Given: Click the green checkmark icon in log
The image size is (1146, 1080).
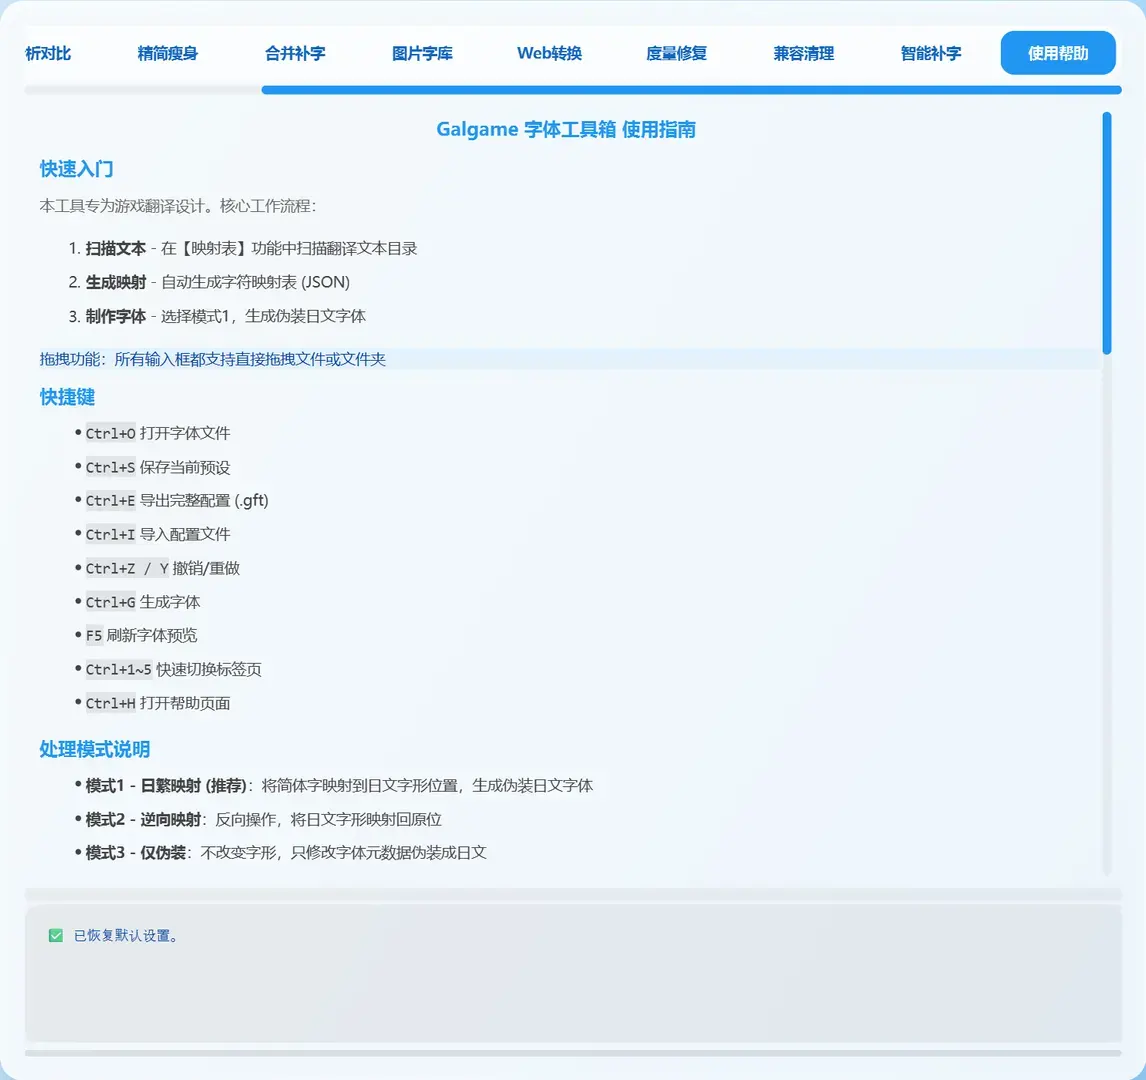Looking at the screenshot, I should click(x=56, y=935).
